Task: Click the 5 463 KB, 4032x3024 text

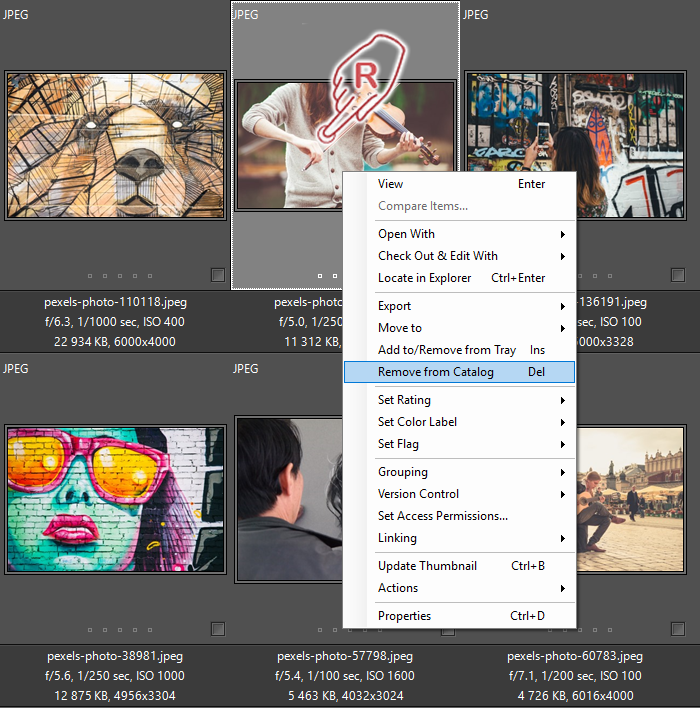Action: pos(346,696)
